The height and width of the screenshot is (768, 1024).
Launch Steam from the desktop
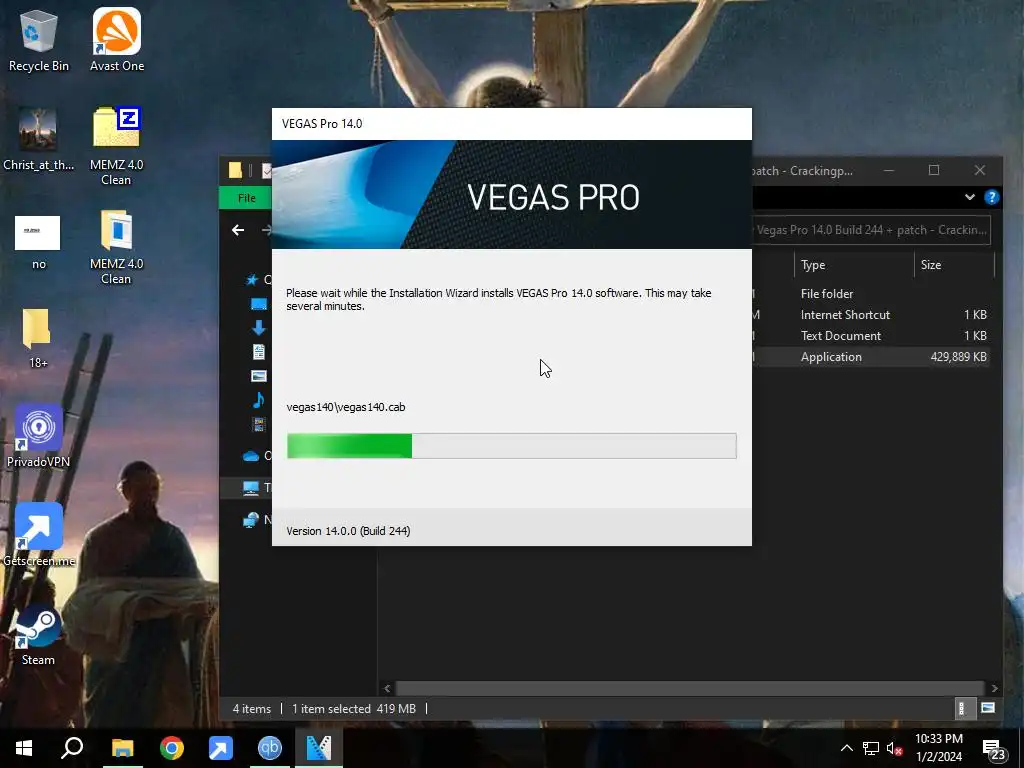point(38,635)
